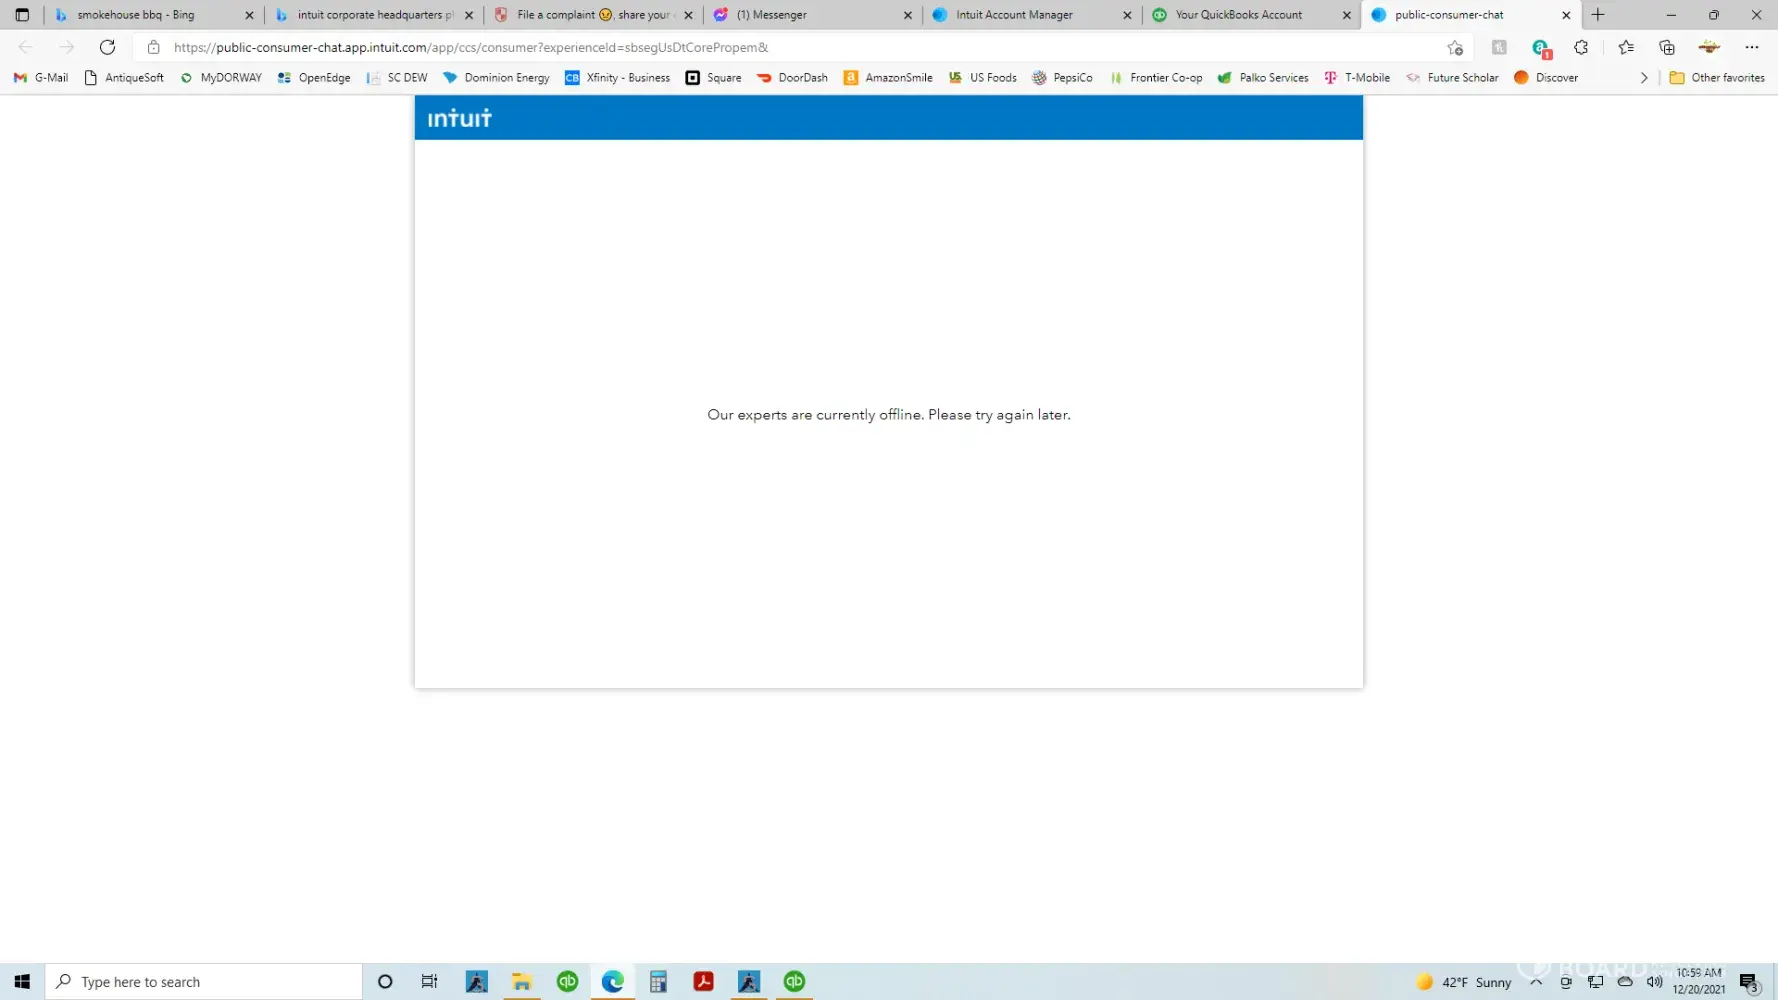This screenshot has height=1000, width=1778.
Task: Go back with the browser back arrow
Action: (x=26, y=47)
